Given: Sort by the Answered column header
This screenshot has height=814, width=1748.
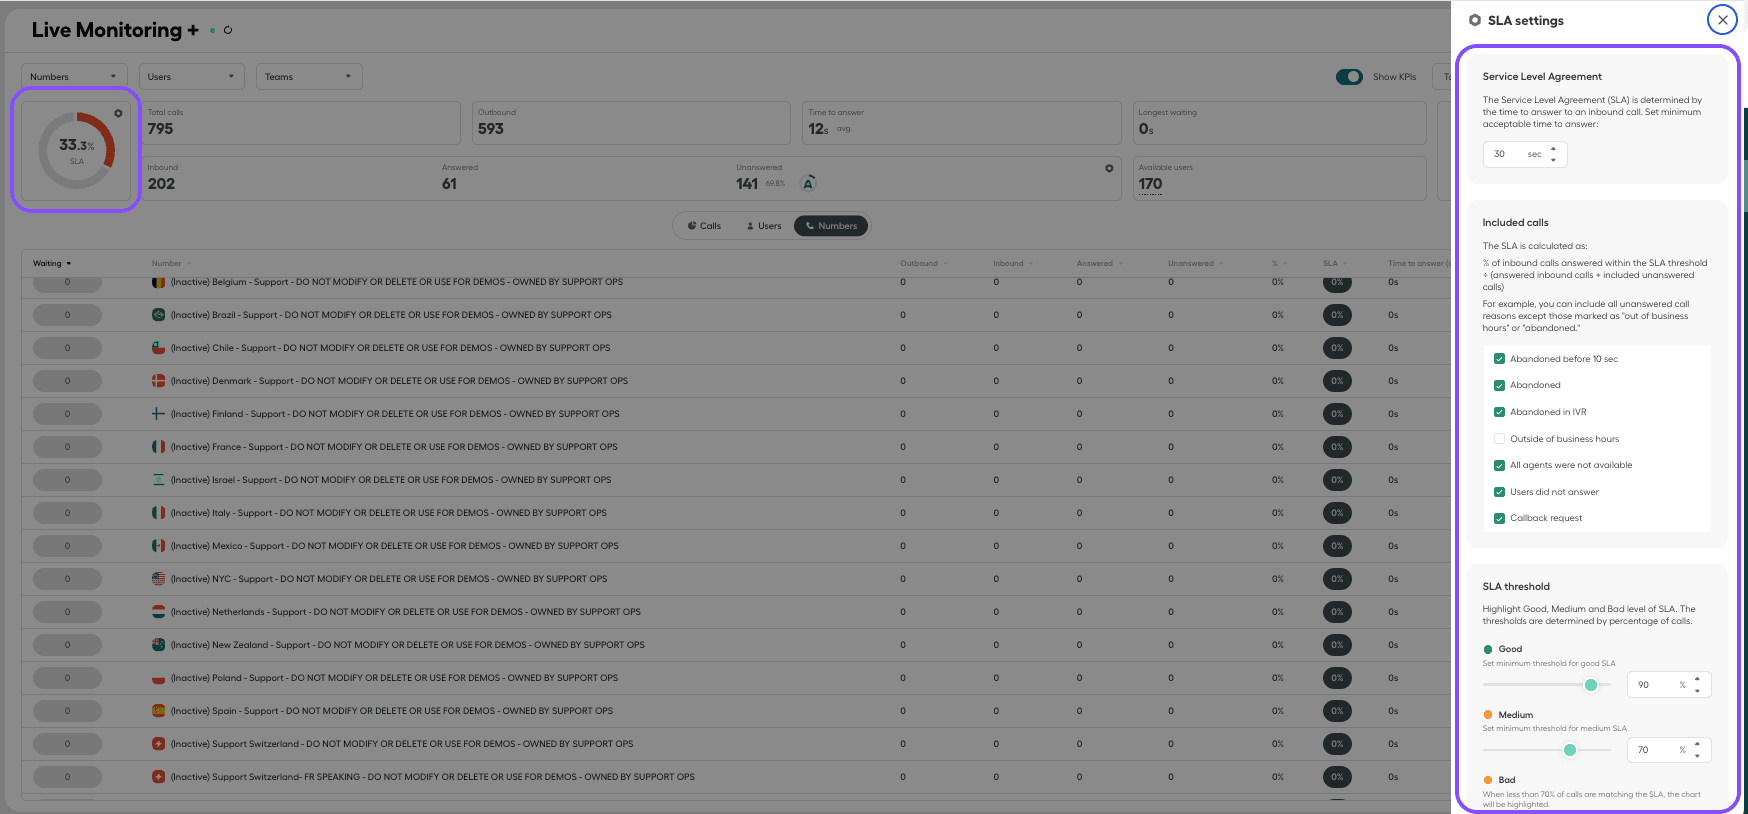Looking at the screenshot, I should (x=1100, y=264).
